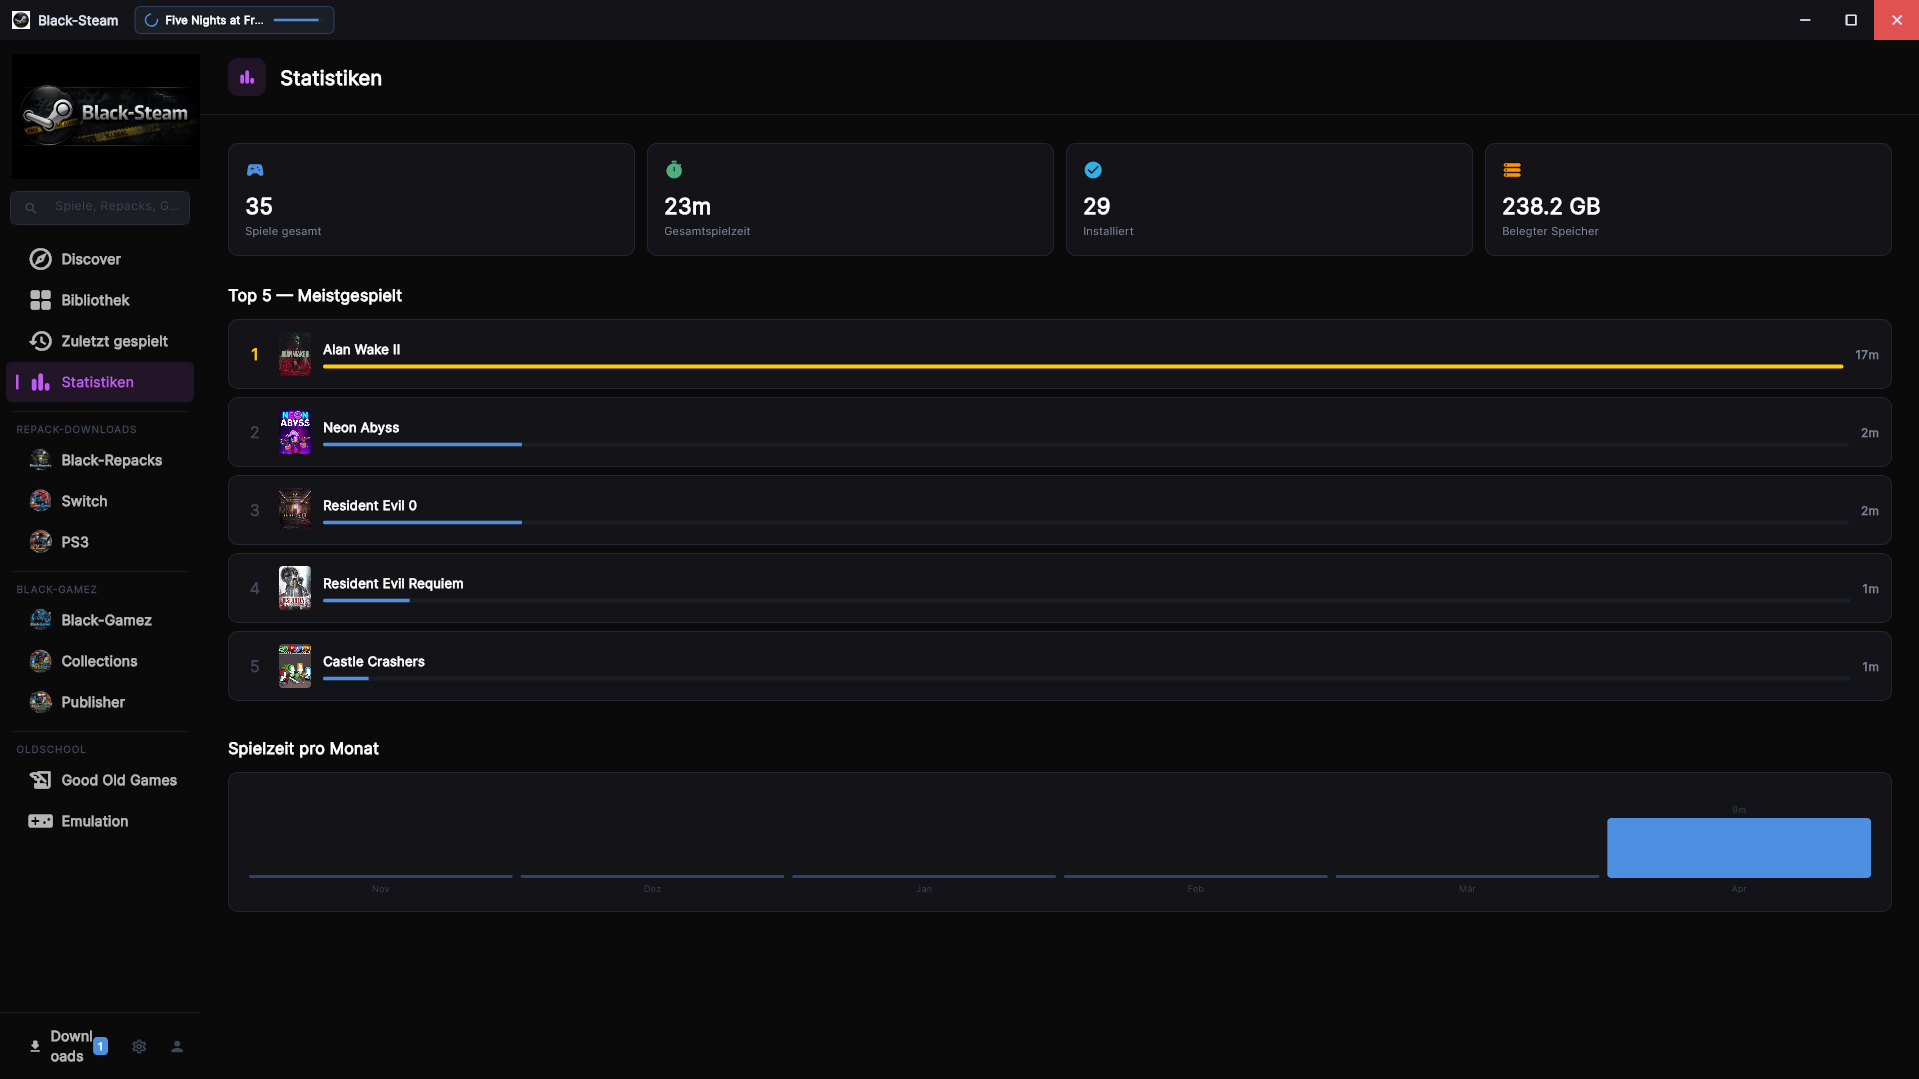Viewport: 1919px width, 1079px height.
Task: Click the Downloads arrow icon
Action: coord(35,1046)
